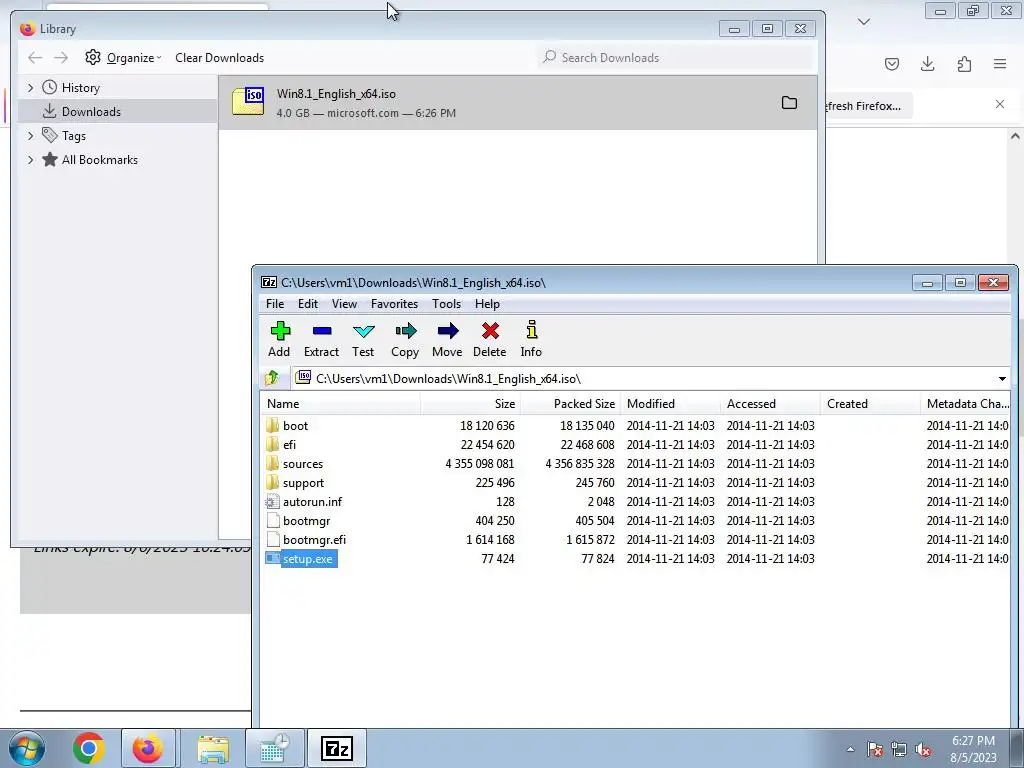The width and height of the screenshot is (1024, 768).
Task: Expand the All Bookmarks tree item
Action: [x=30, y=160]
